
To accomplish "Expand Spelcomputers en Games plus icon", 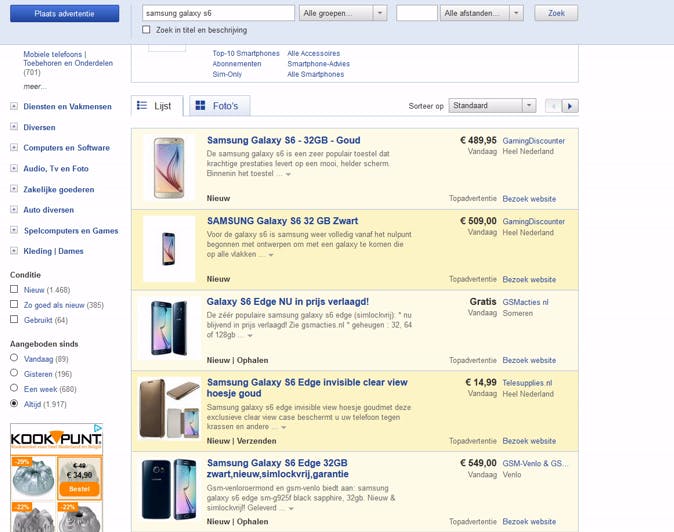I will 14,230.
